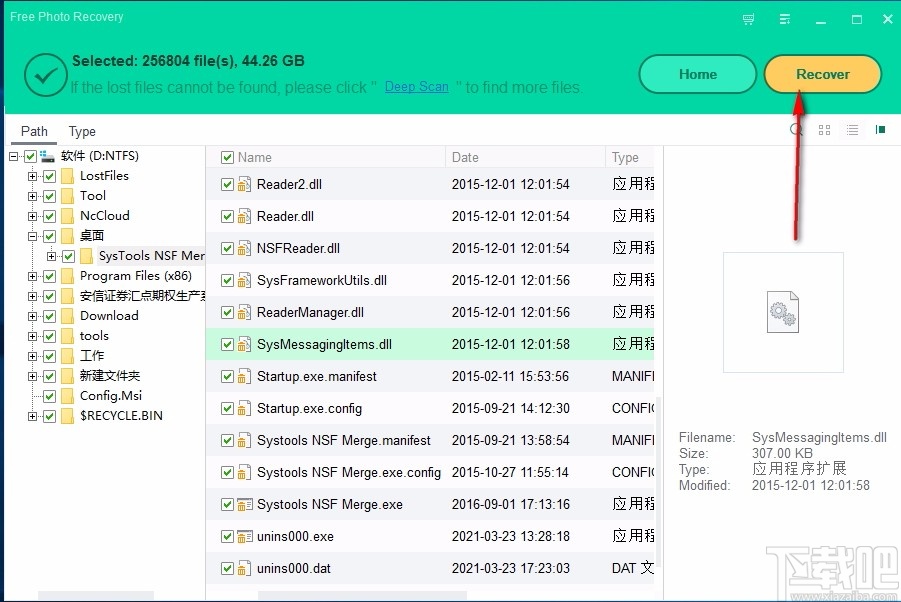Open the search icon above file list
This screenshot has height=602, width=901.
click(796, 129)
